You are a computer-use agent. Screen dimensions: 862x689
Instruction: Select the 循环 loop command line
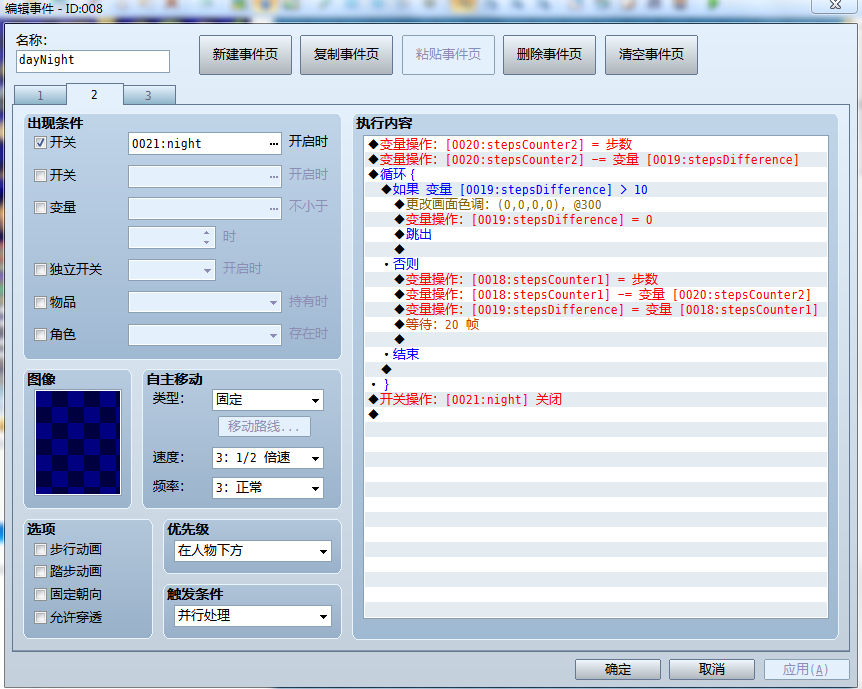click(x=596, y=174)
